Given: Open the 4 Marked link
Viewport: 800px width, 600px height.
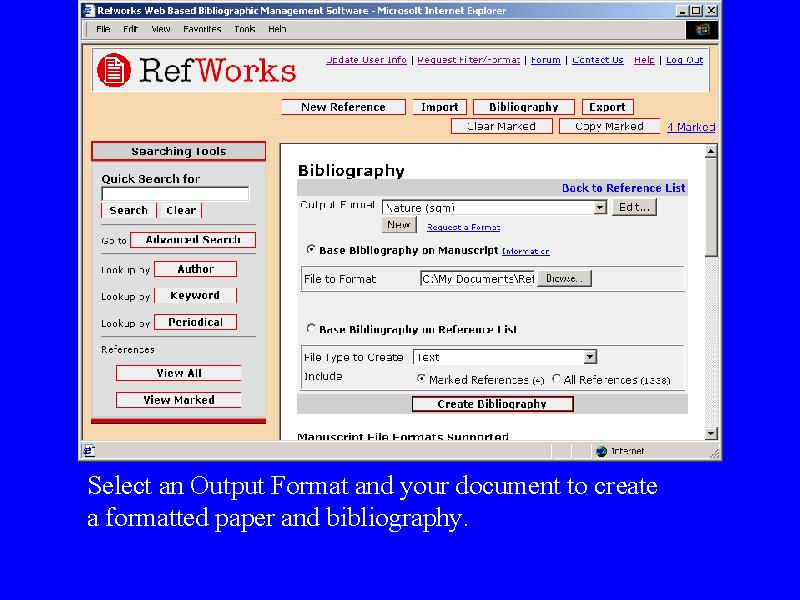Looking at the screenshot, I should 691,127.
